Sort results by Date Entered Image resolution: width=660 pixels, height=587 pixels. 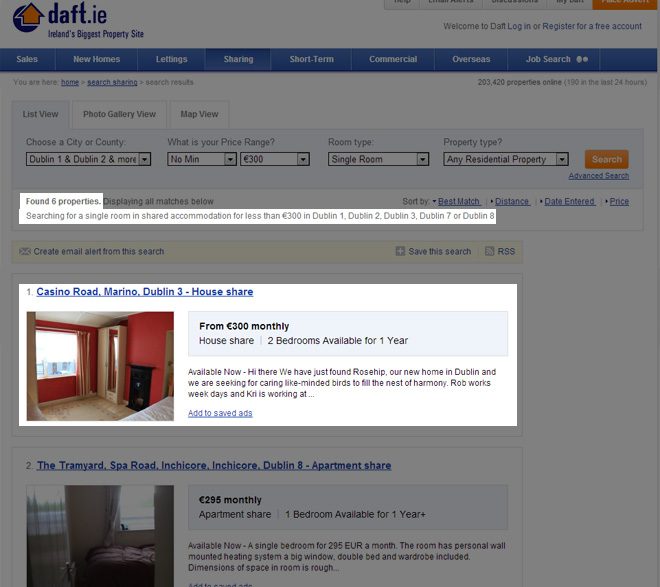click(570, 202)
